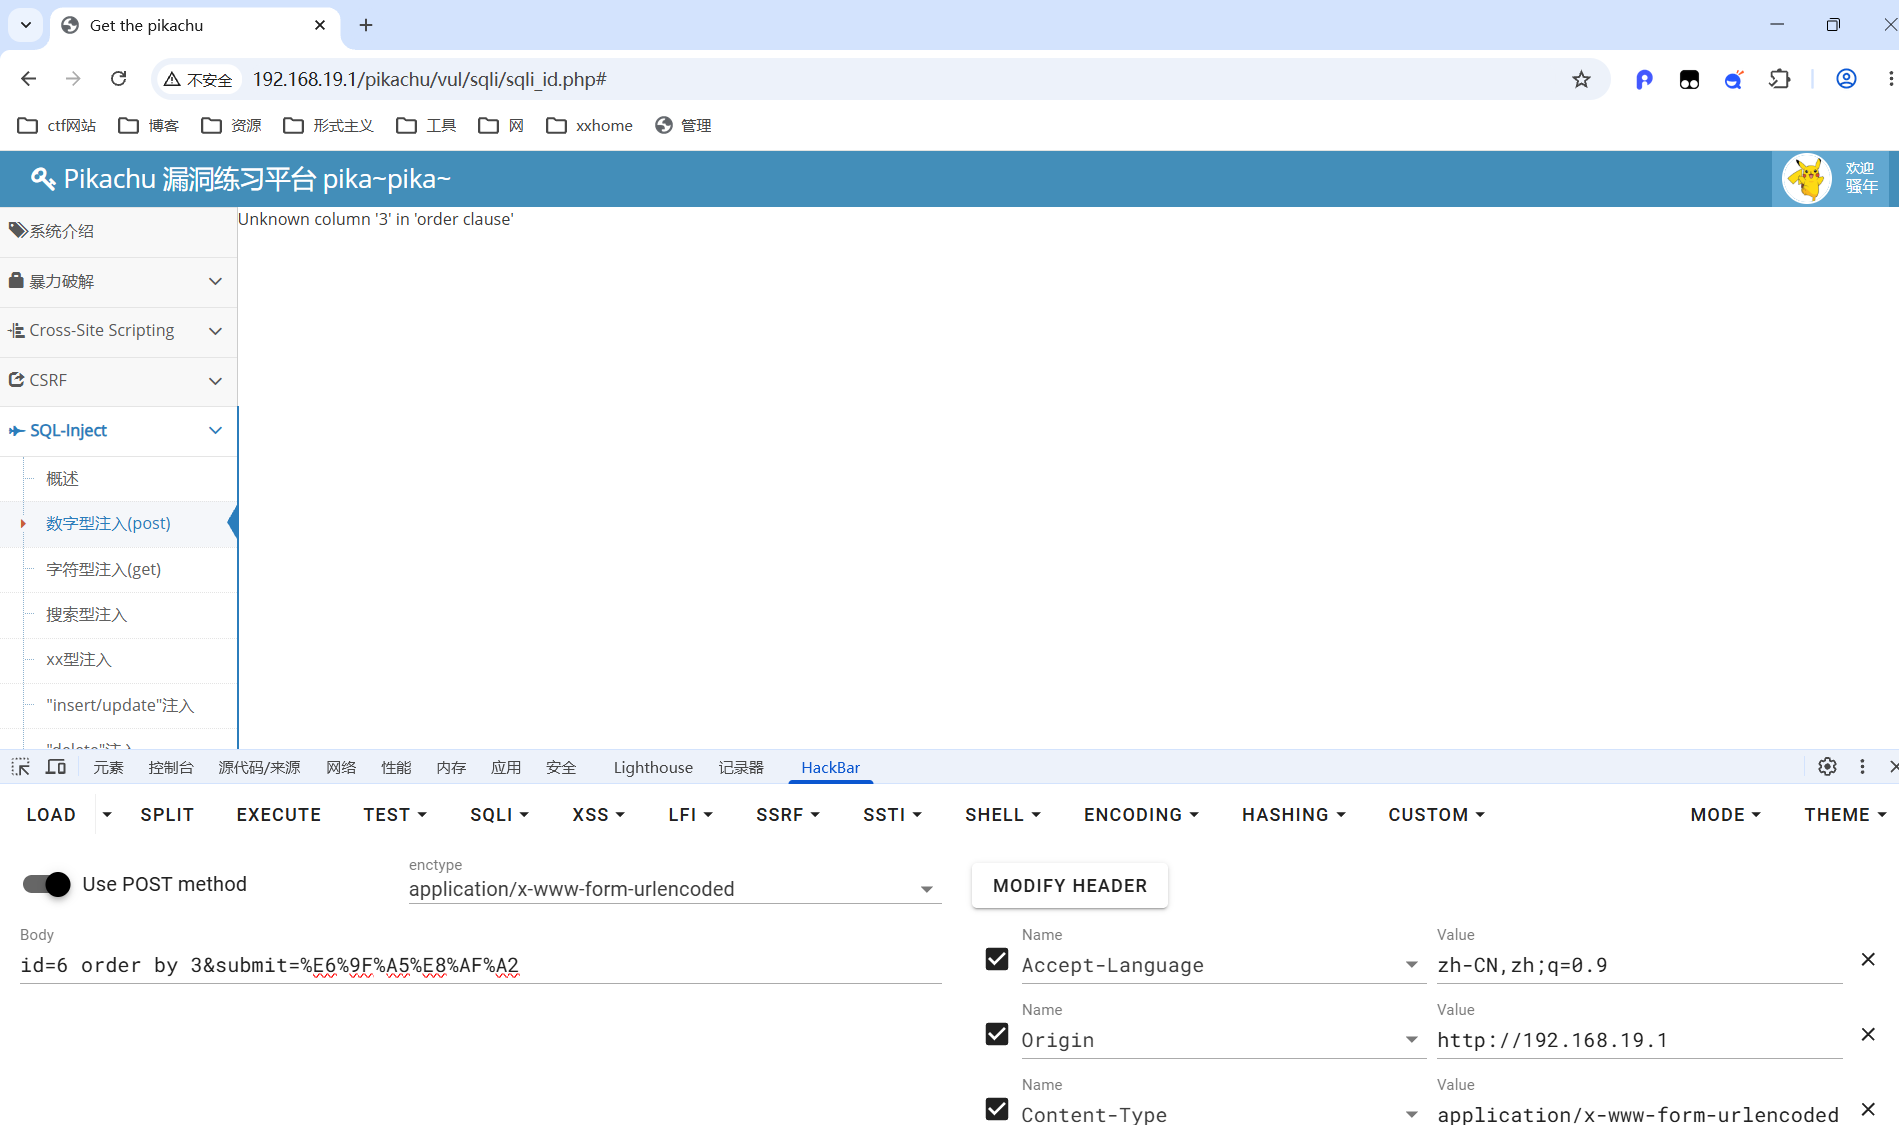Open the 工具 bookmark folder
This screenshot has height=1125, width=1899.
426,125
